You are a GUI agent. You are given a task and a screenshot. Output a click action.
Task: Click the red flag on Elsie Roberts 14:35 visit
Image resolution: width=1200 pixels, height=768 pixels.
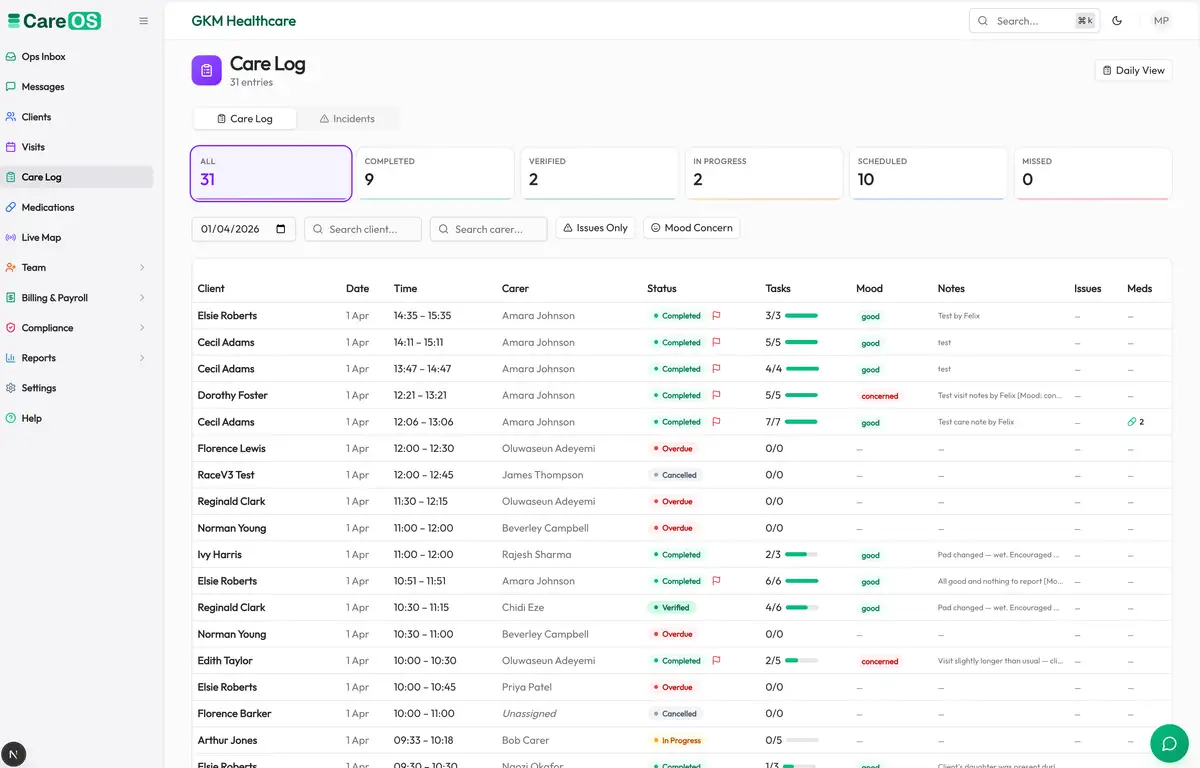[716, 316]
